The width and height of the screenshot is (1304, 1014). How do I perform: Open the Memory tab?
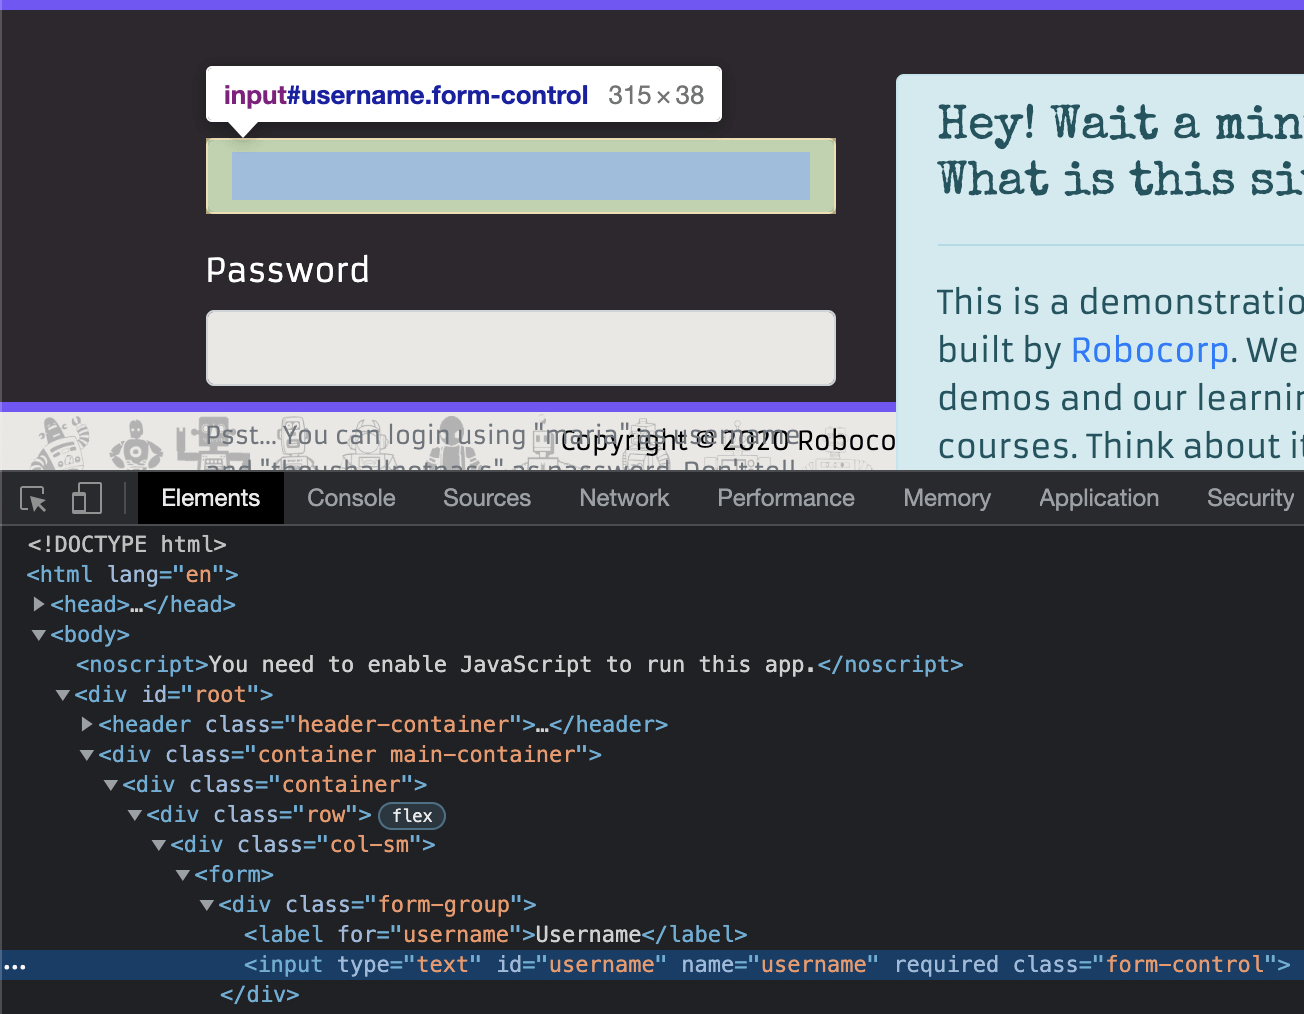(947, 498)
